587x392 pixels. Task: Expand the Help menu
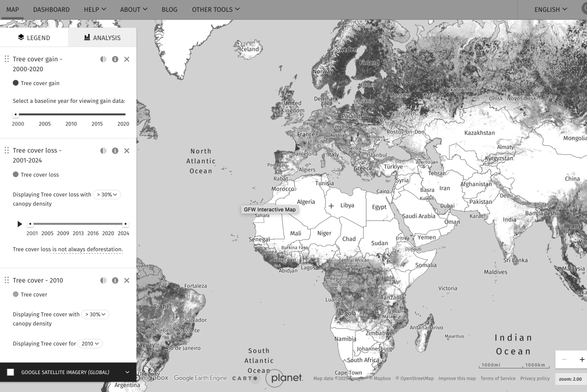95,9
